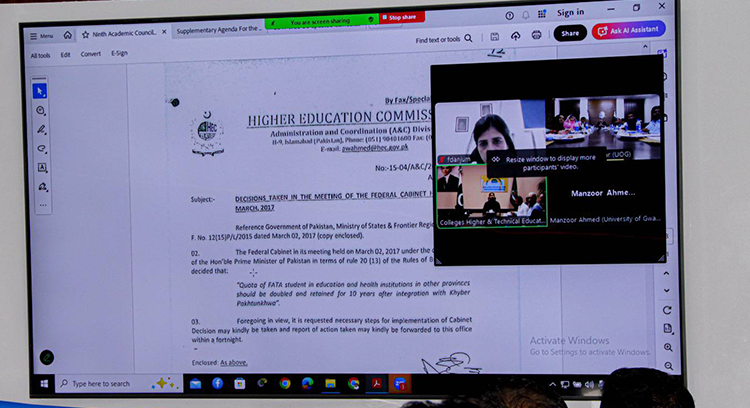Expand more tools three-dots in sidebar
Viewport: 750px width, 408px height.
[43, 205]
